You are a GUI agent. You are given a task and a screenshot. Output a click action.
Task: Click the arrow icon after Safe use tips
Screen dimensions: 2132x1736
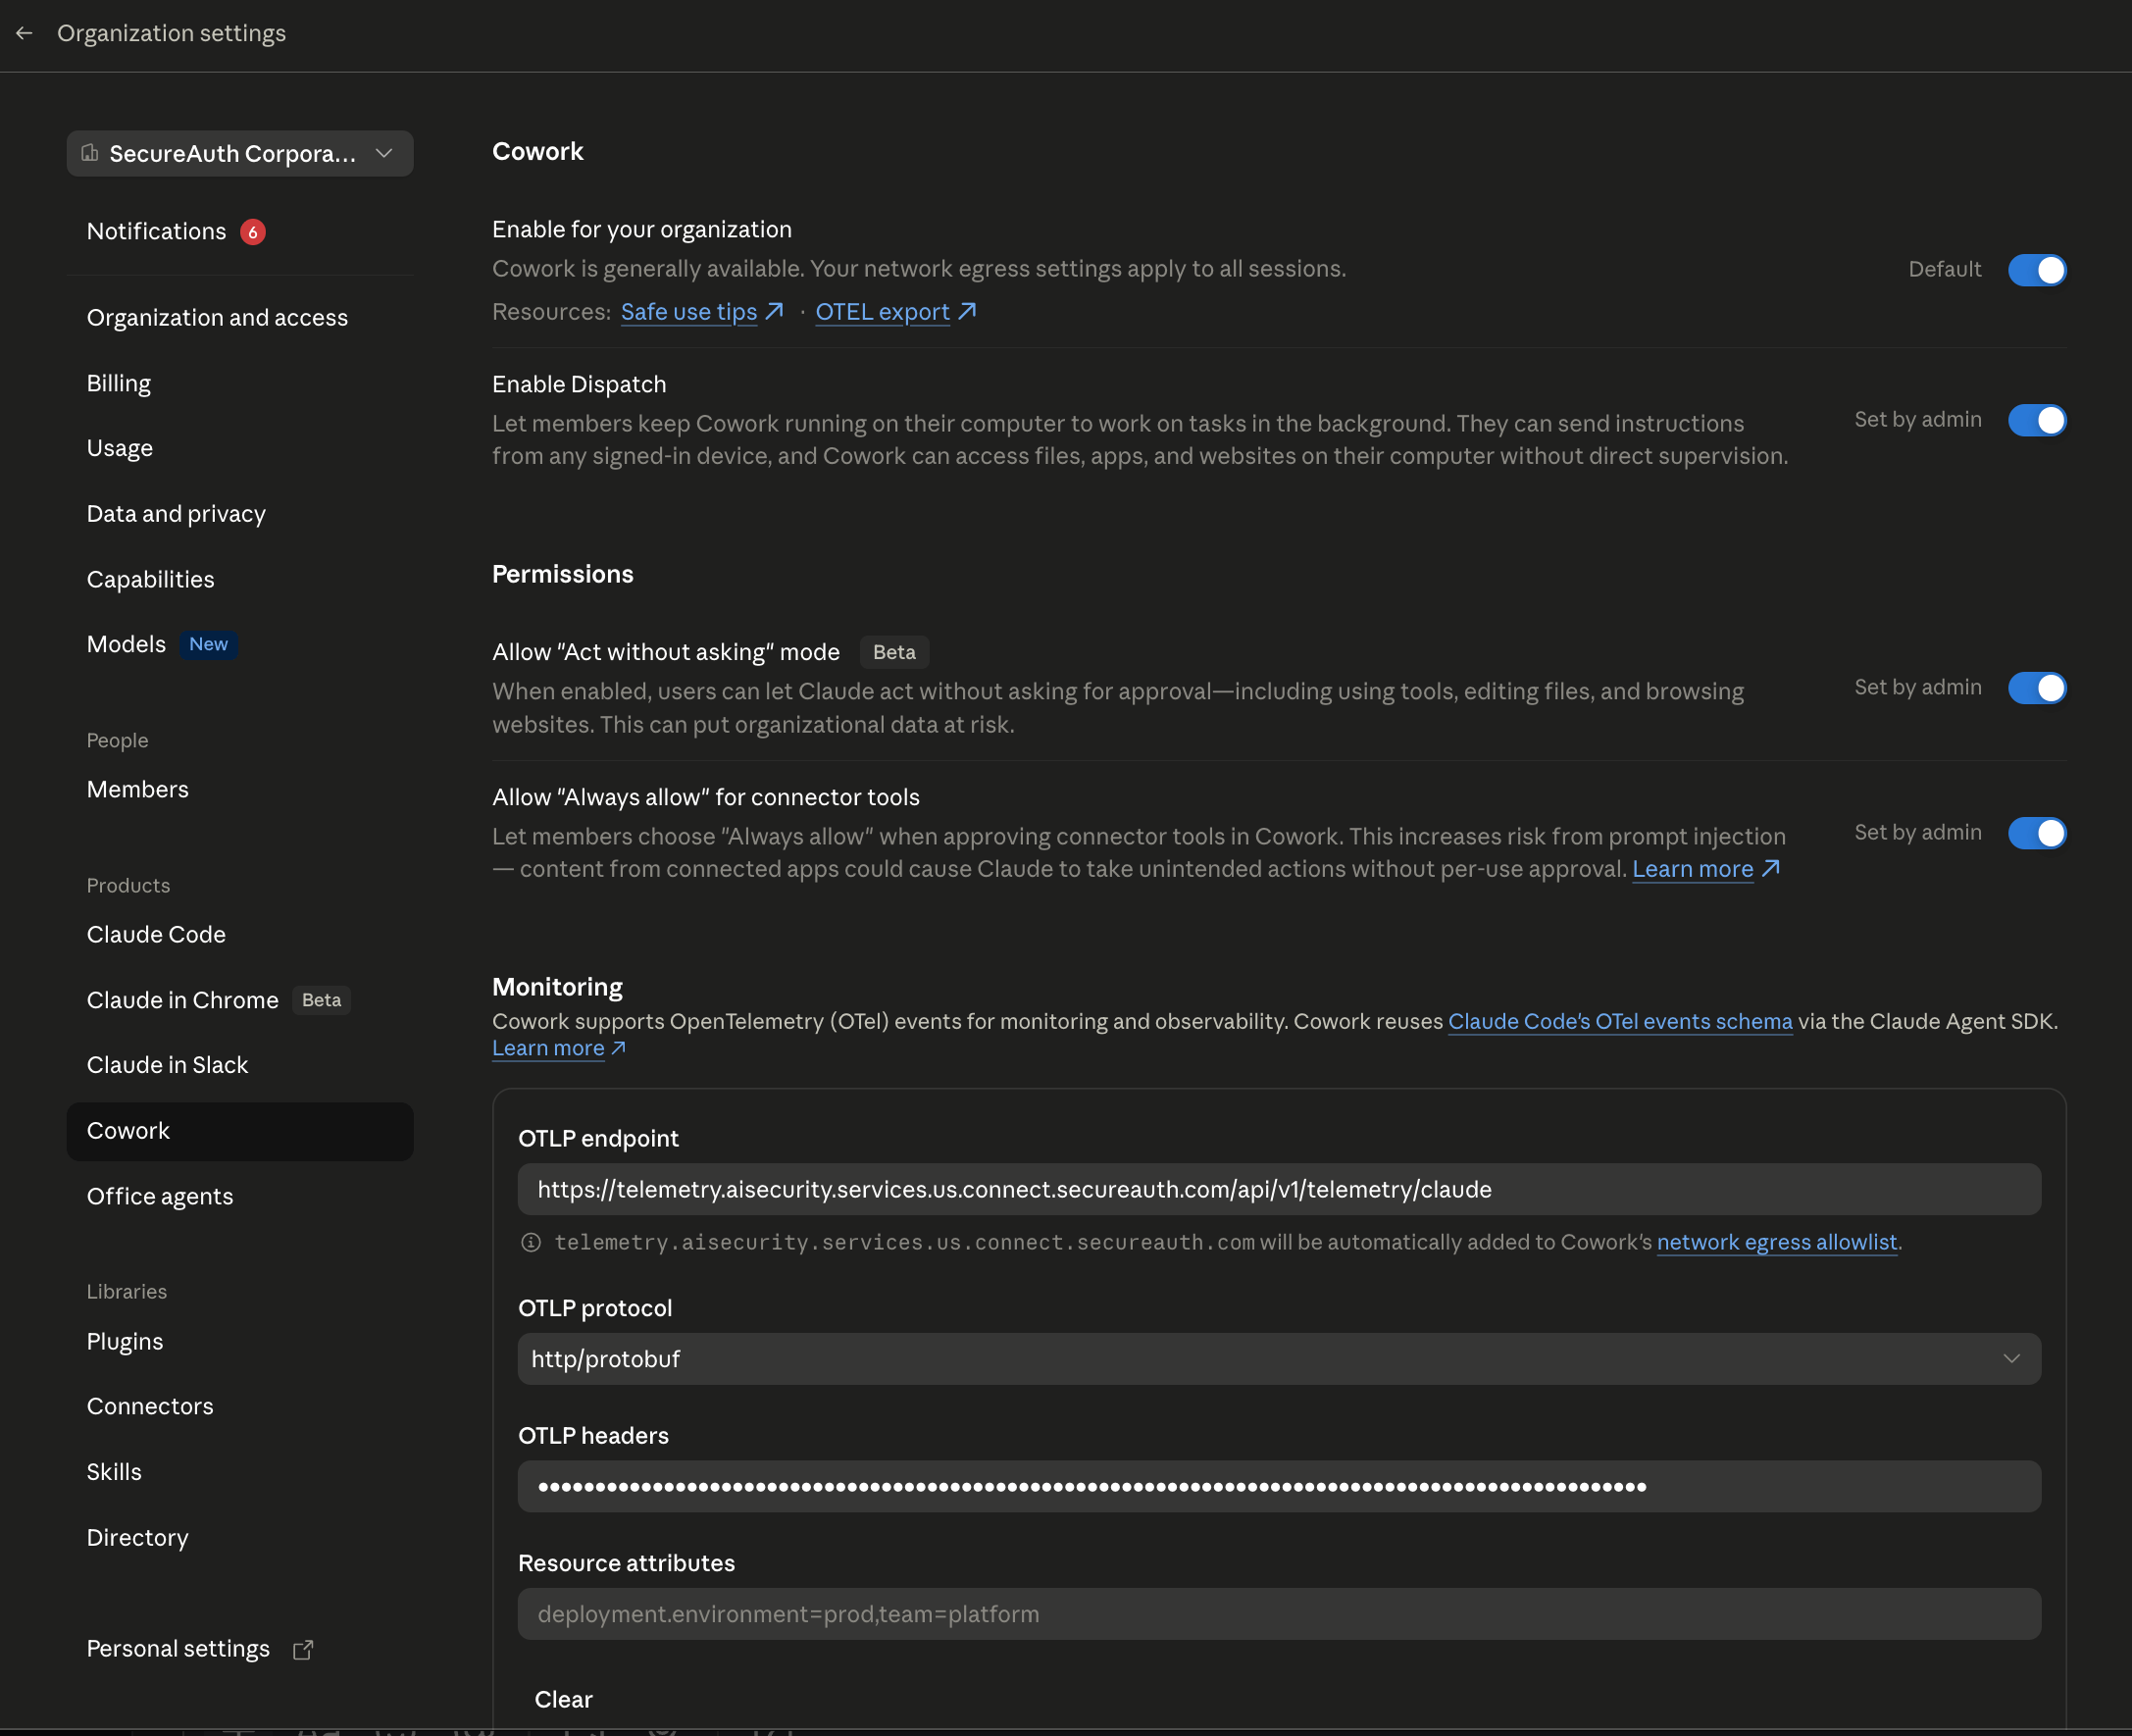(x=774, y=311)
